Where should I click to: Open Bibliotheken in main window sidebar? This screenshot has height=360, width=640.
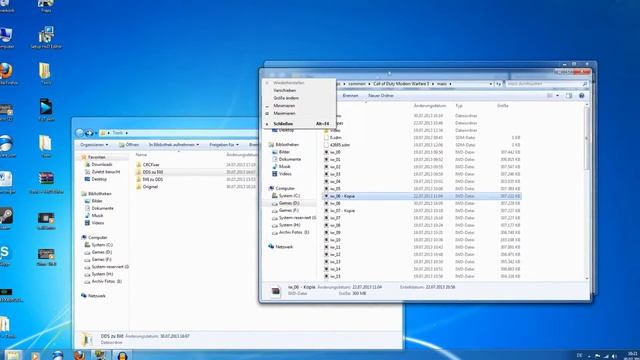click(x=287, y=144)
